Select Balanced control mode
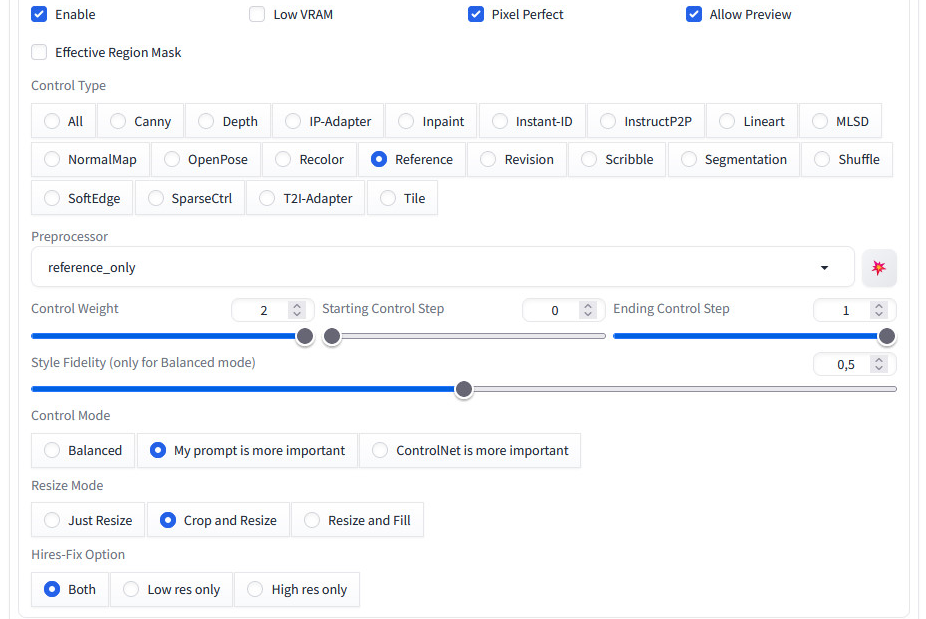926x619 pixels. 83,451
